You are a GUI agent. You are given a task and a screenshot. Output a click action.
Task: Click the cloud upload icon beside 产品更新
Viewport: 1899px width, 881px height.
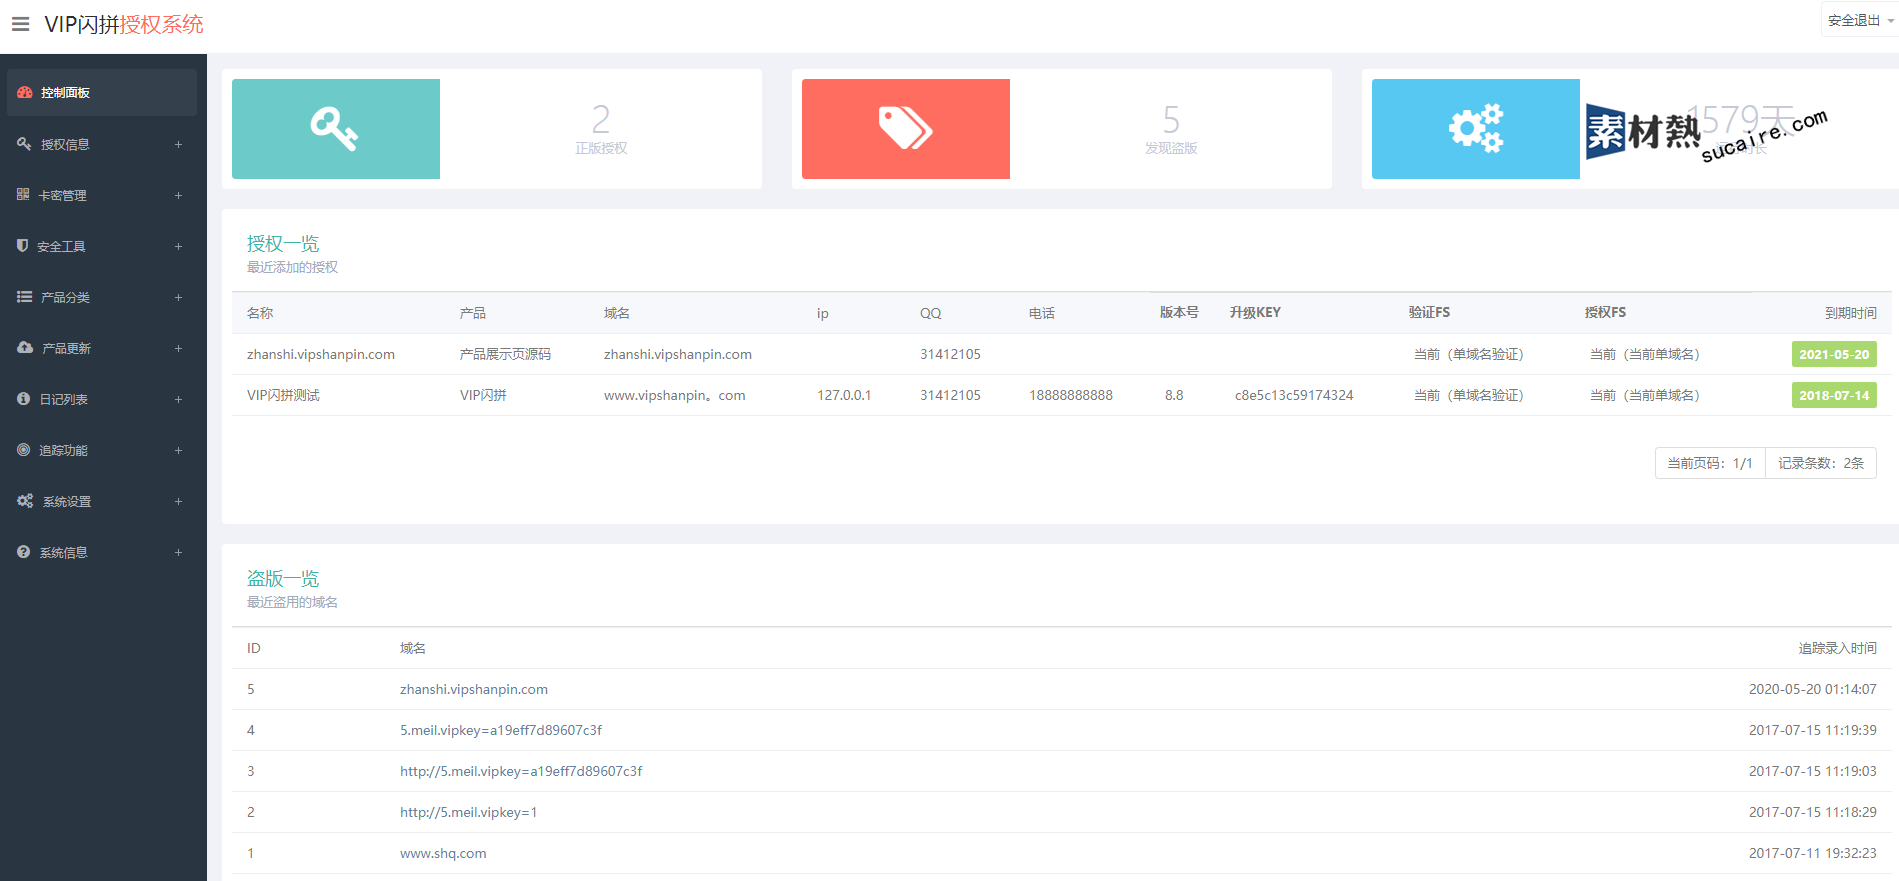[25, 347]
